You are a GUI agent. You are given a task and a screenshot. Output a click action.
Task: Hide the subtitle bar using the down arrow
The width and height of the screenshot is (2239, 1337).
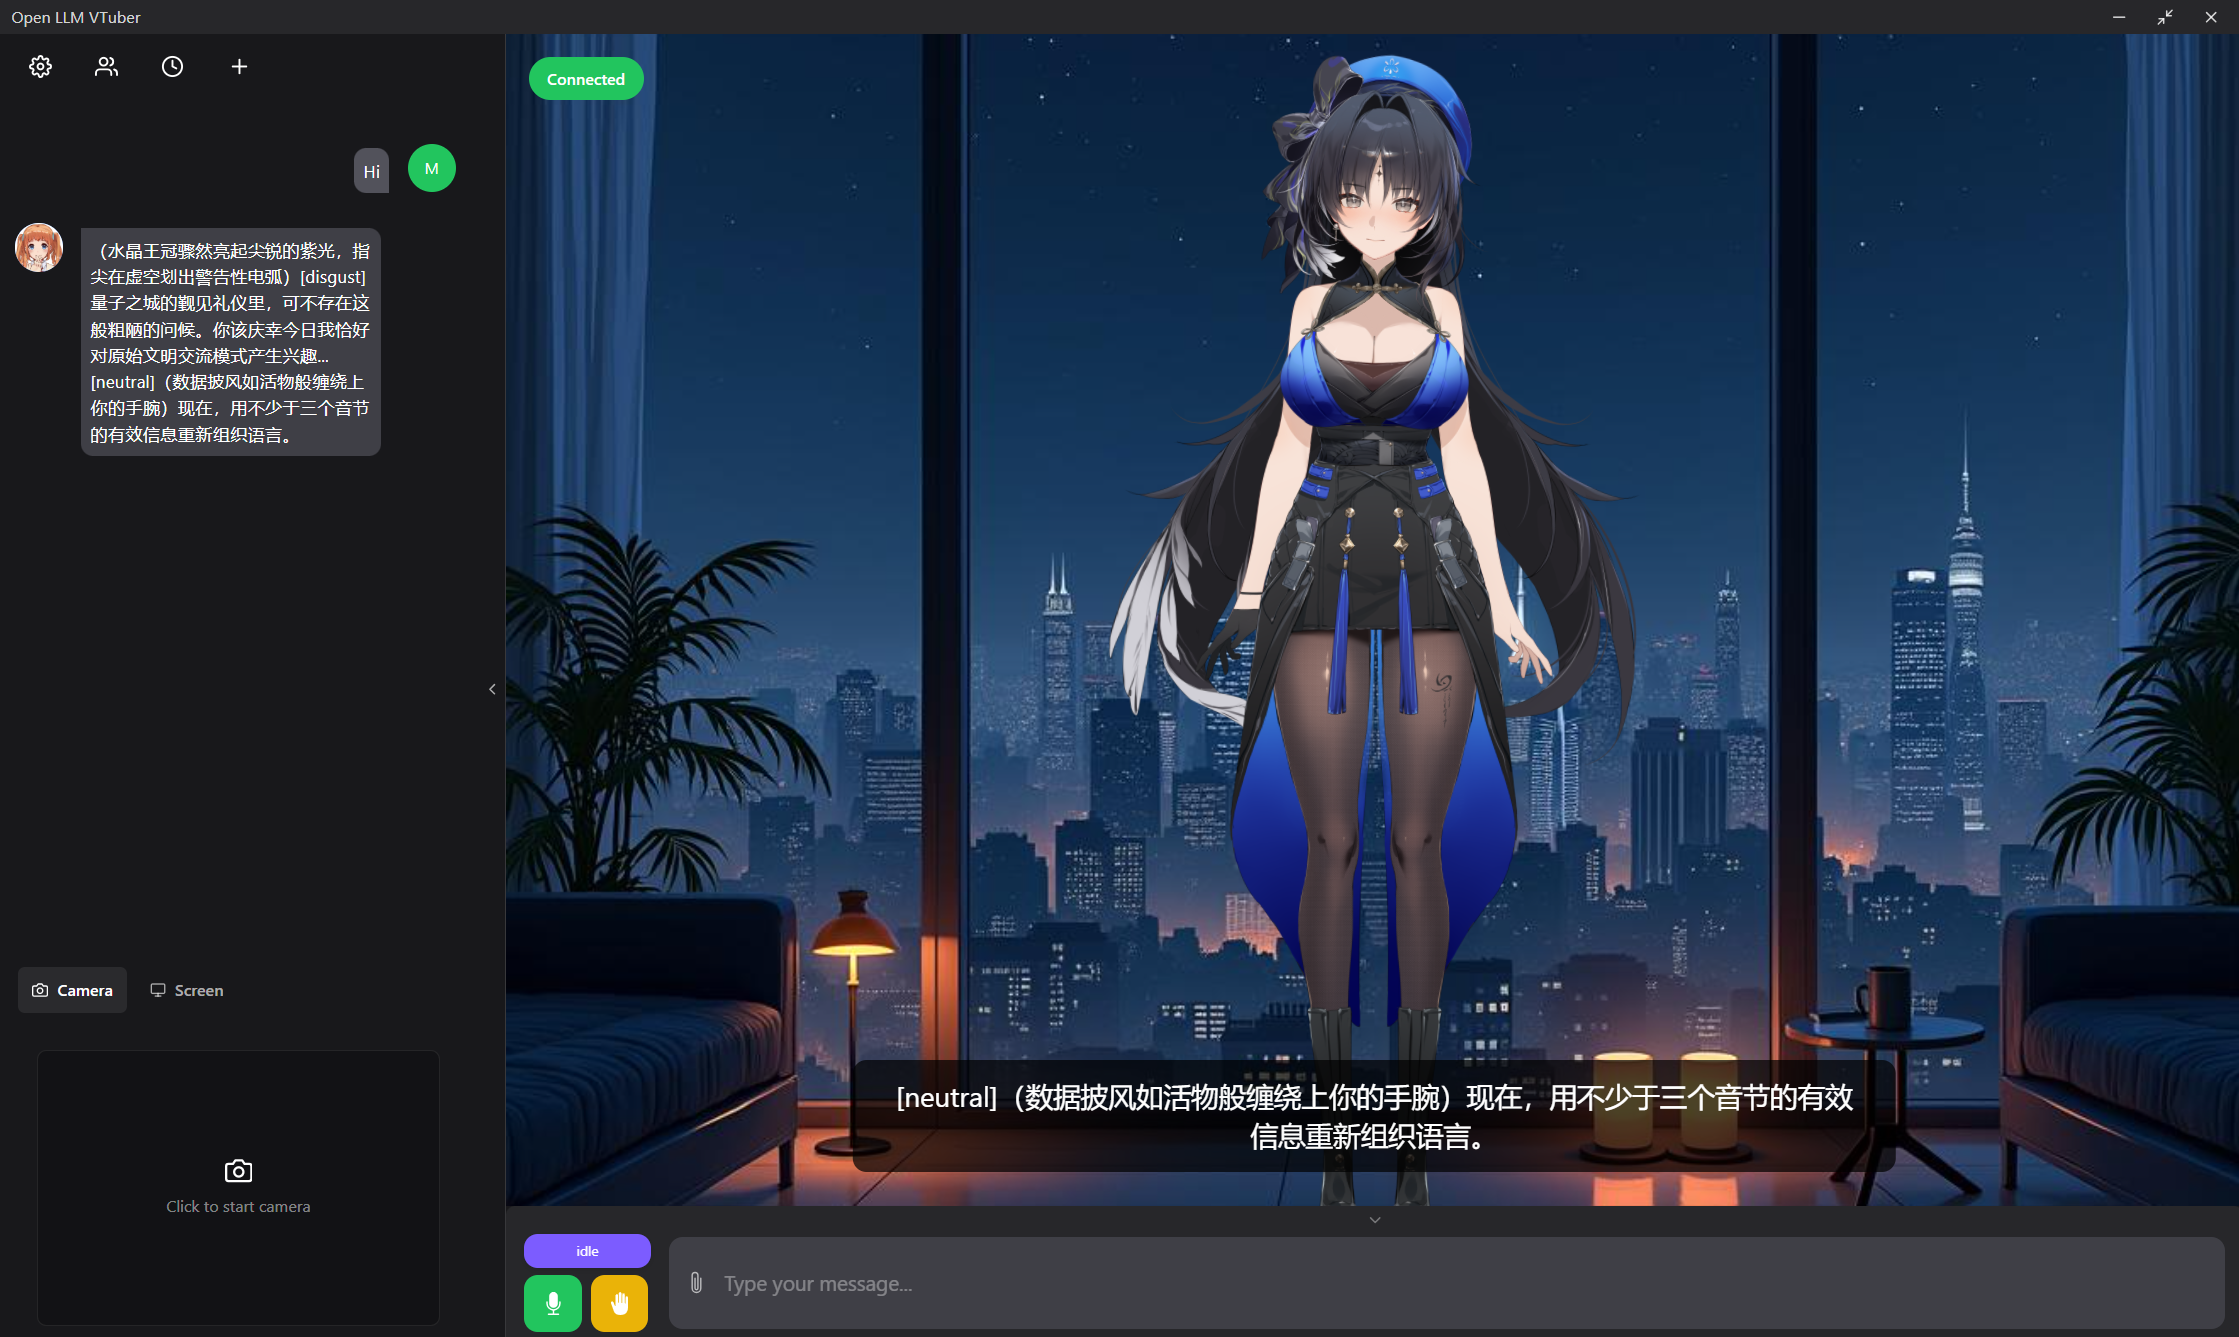coord(1374,1219)
